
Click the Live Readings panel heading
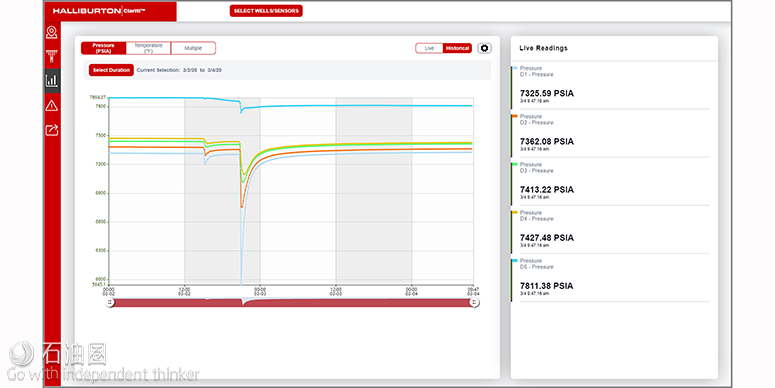click(x=543, y=48)
